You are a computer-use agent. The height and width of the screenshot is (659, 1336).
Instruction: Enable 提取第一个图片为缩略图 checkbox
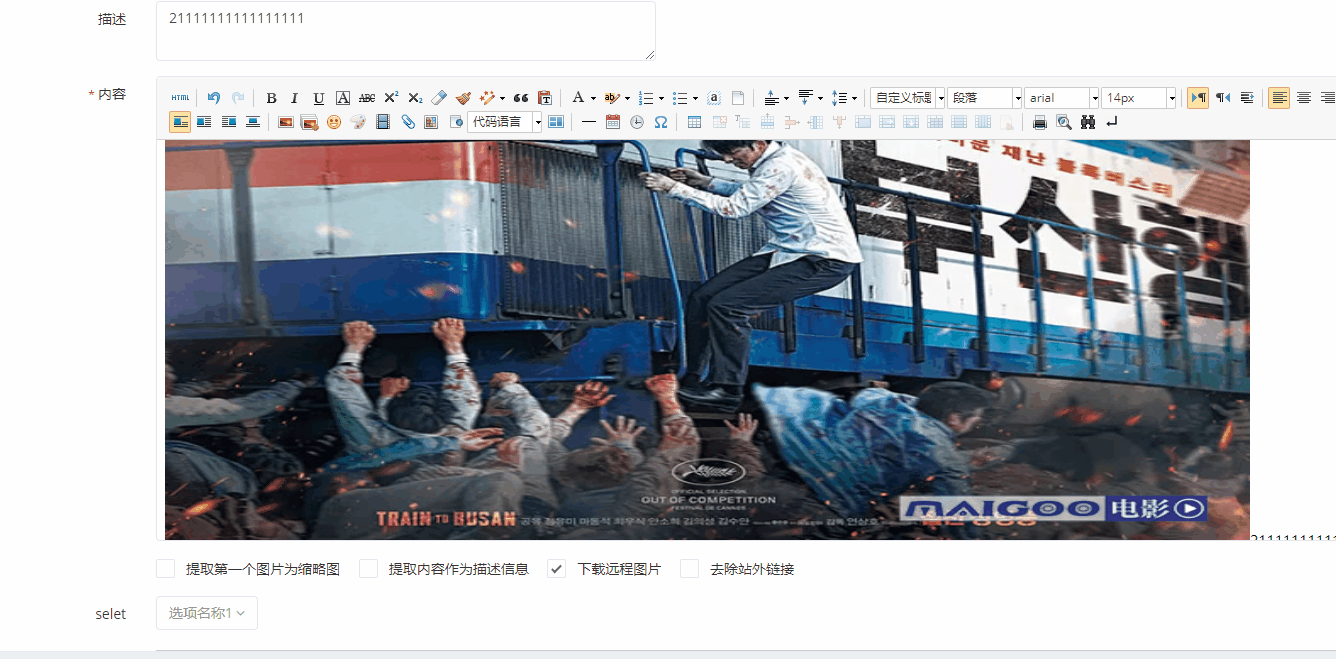166,569
